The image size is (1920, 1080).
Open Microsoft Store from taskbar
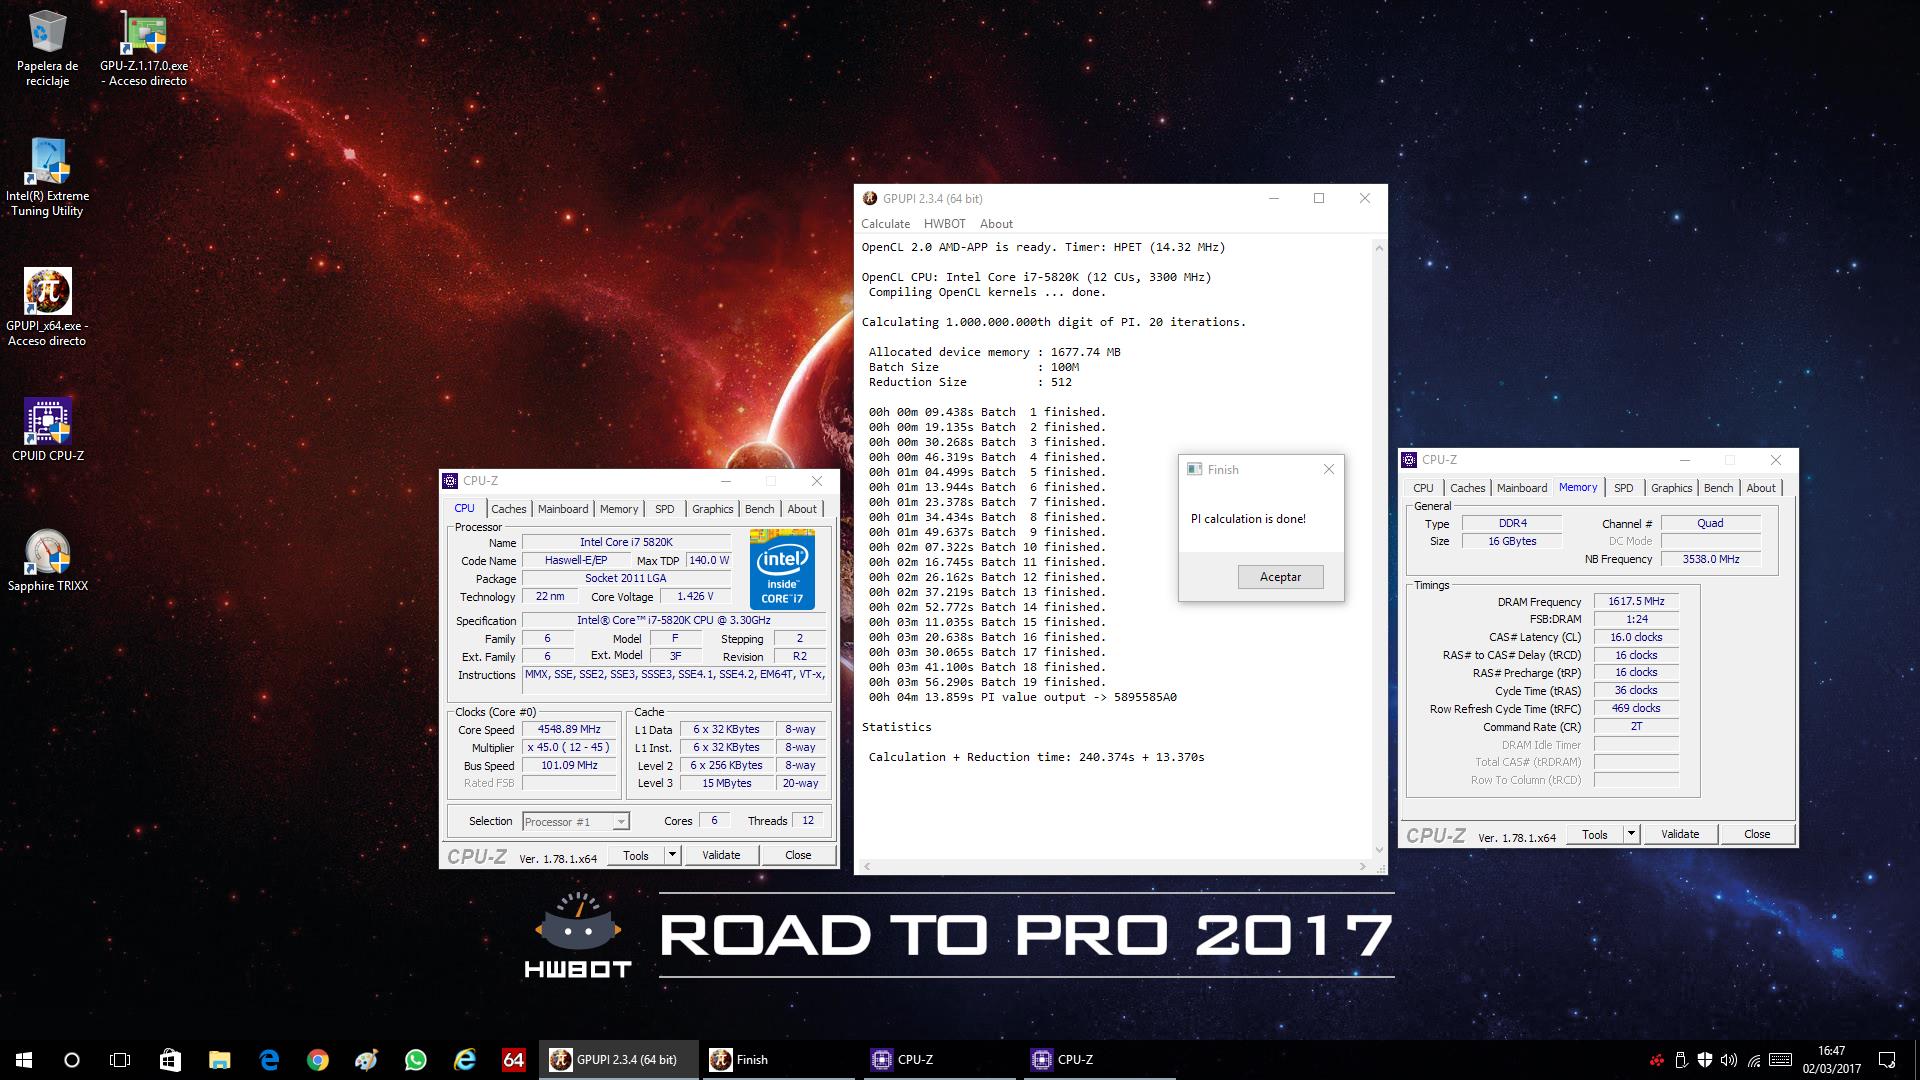[170, 1060]
